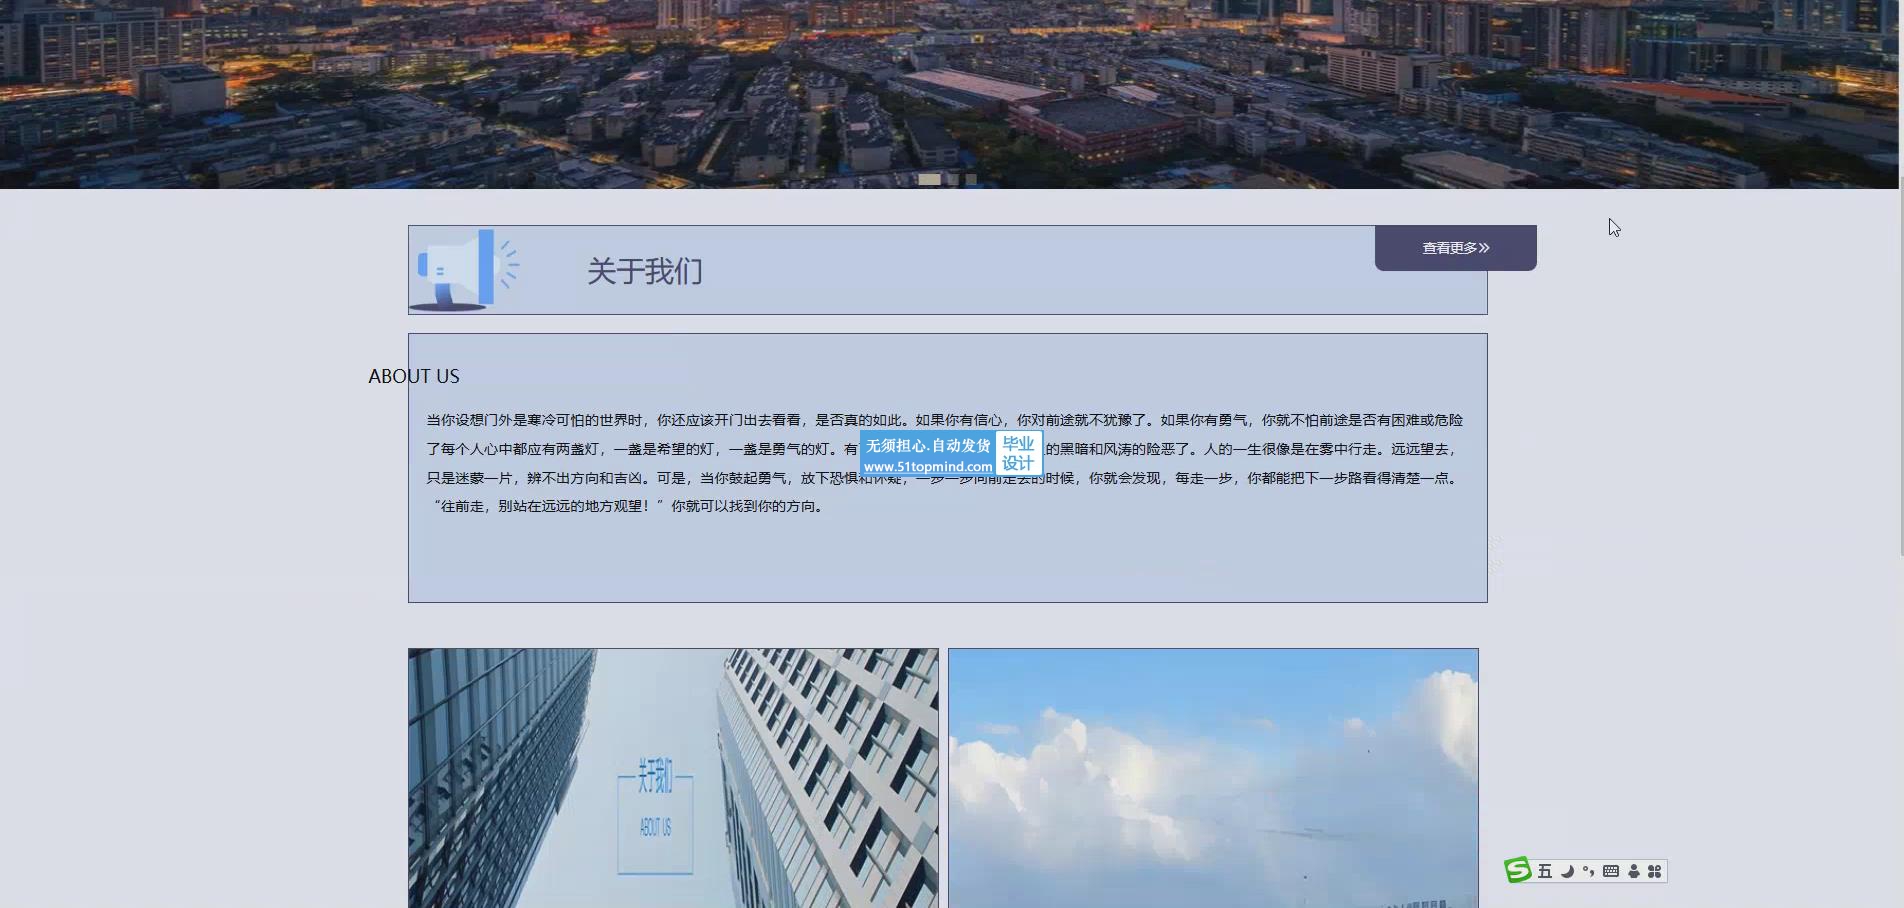Toggle the Chinese punctuation mode icon

pyautogui.click(x=1588, y=871)
